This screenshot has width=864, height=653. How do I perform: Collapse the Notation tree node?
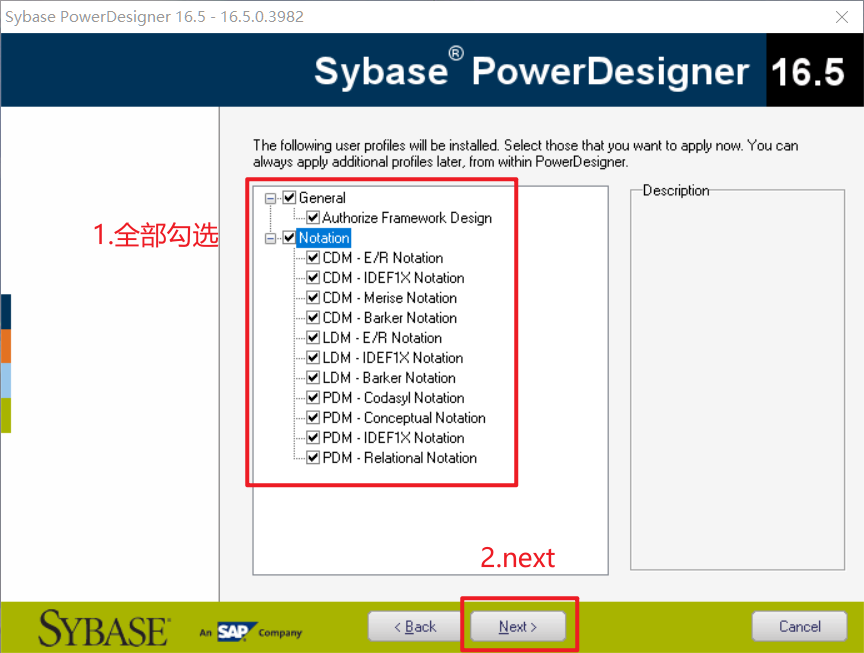click(270, 238)
